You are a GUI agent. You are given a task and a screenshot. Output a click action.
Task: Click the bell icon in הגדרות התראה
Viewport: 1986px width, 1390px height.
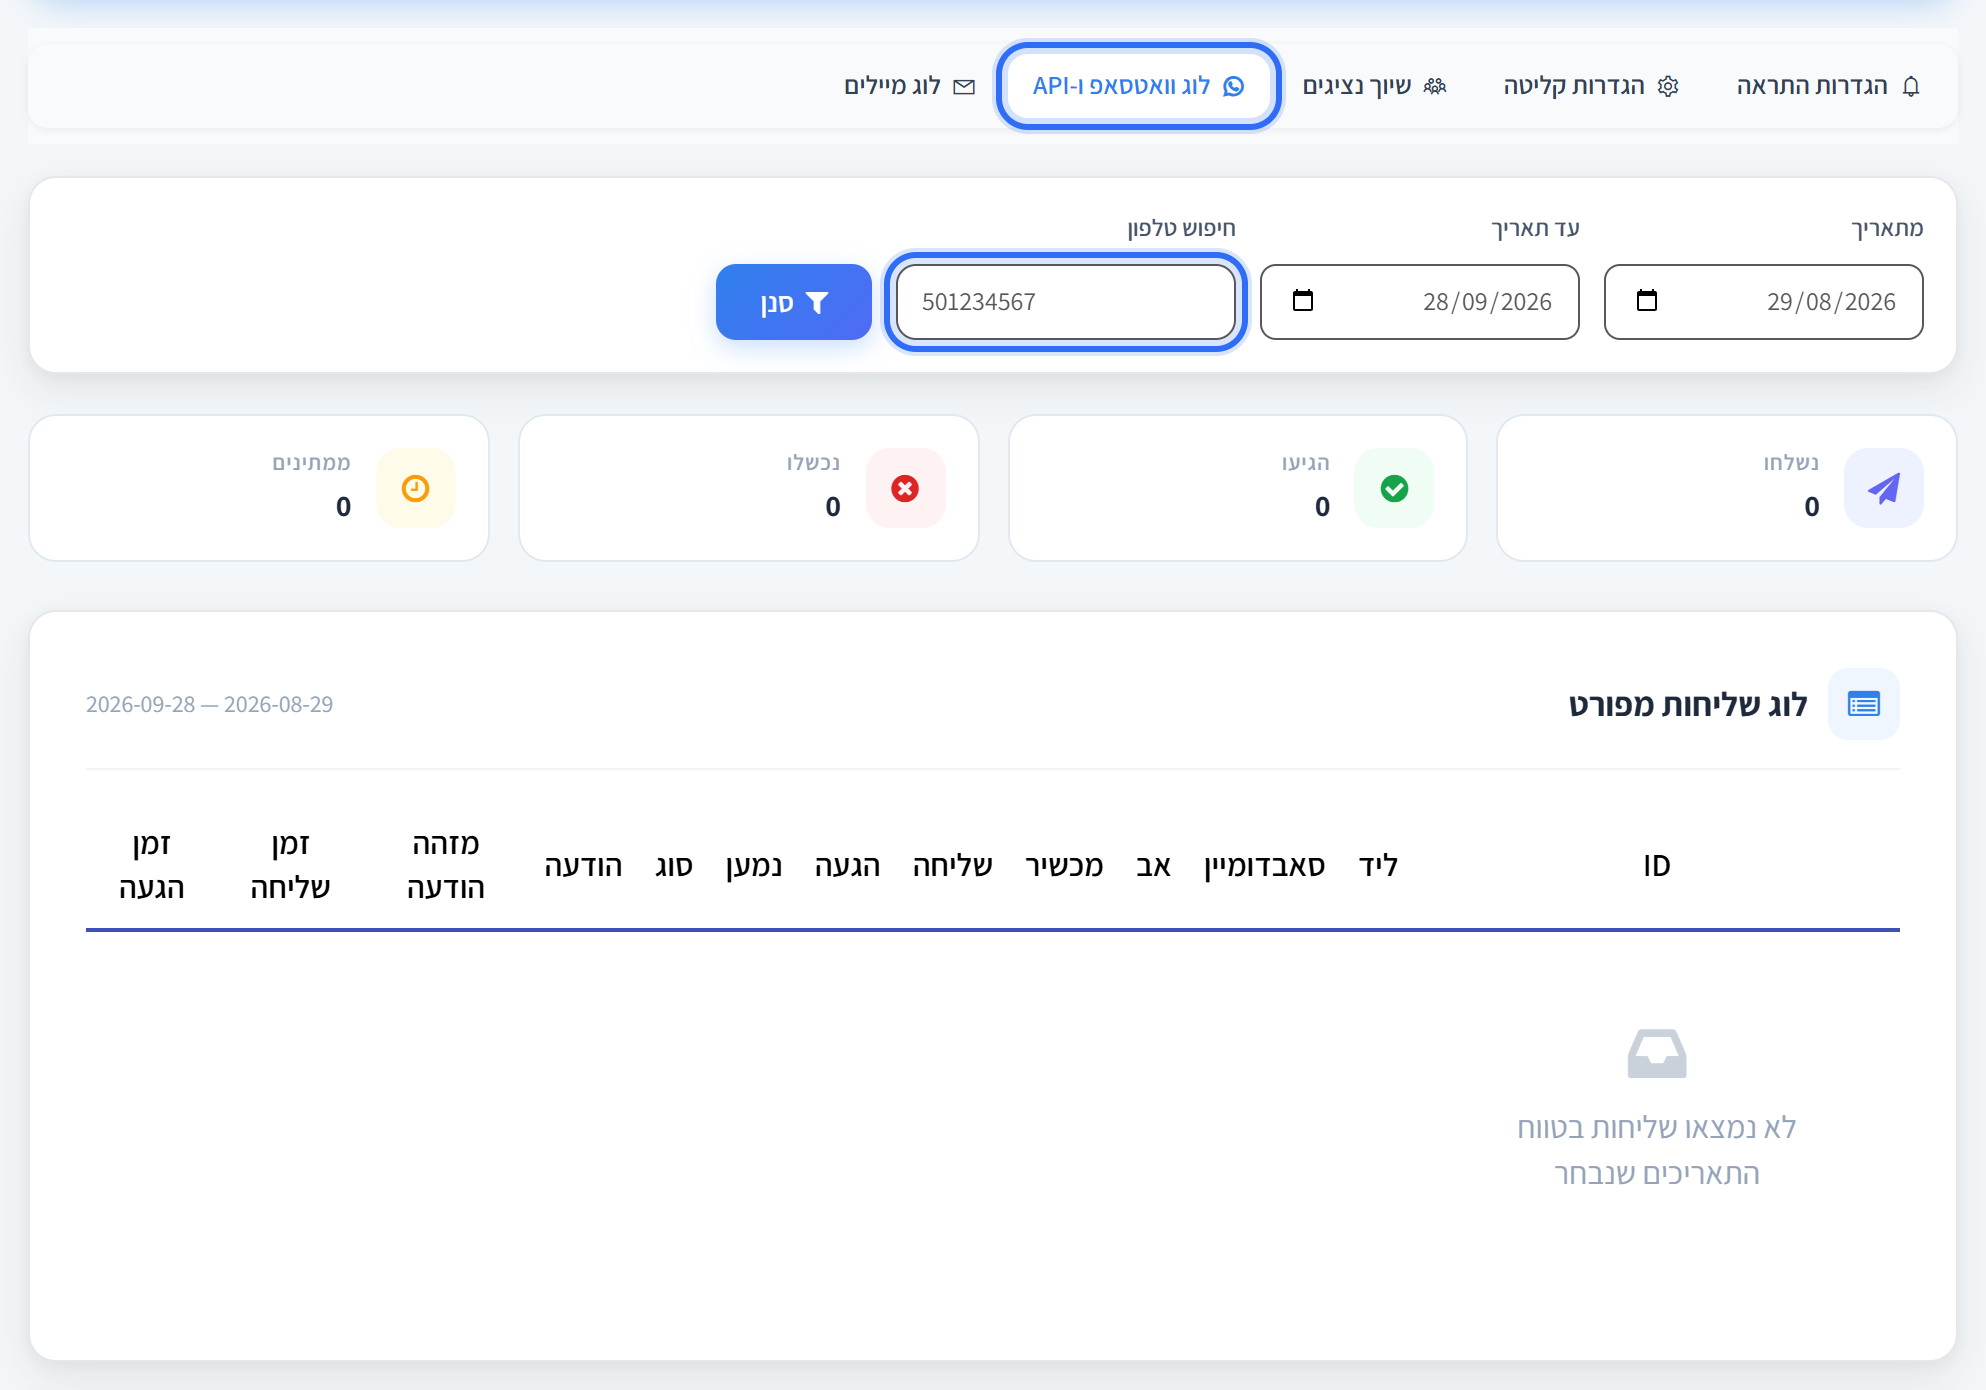[1911, 86]
